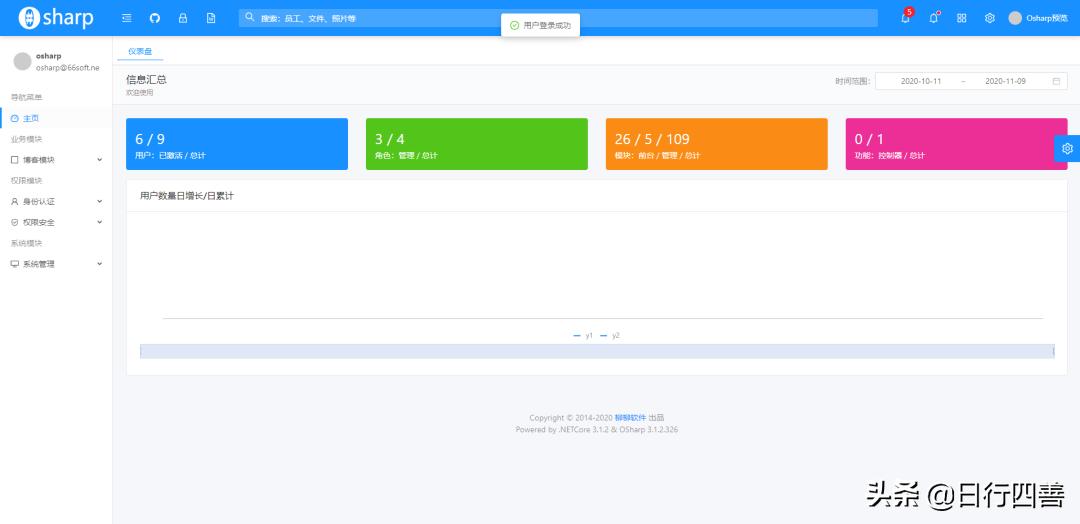The image size is (1080, 524).
Task: Open the floating settings gear on the right edge
Action: point(1067,148)
